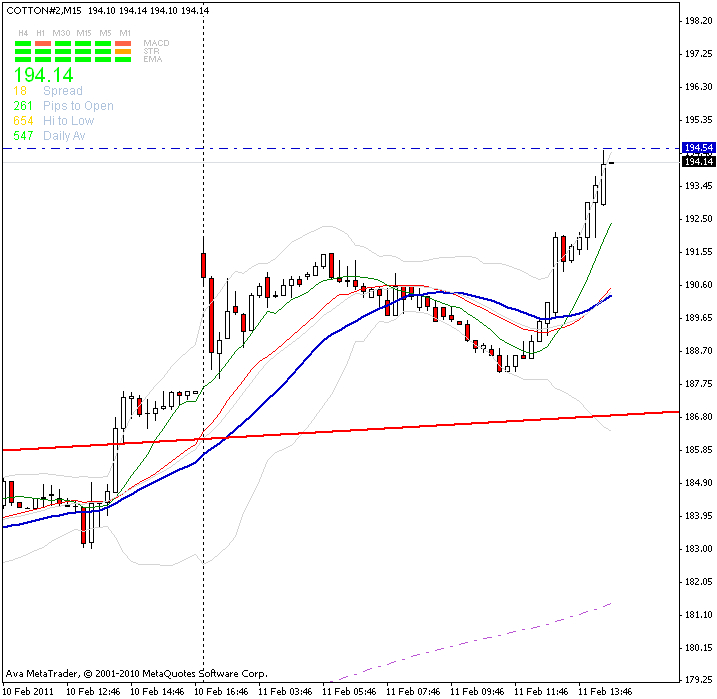Screen dimensions: 717x699
Task: Click the Spread label text
Action: [62, 91]
